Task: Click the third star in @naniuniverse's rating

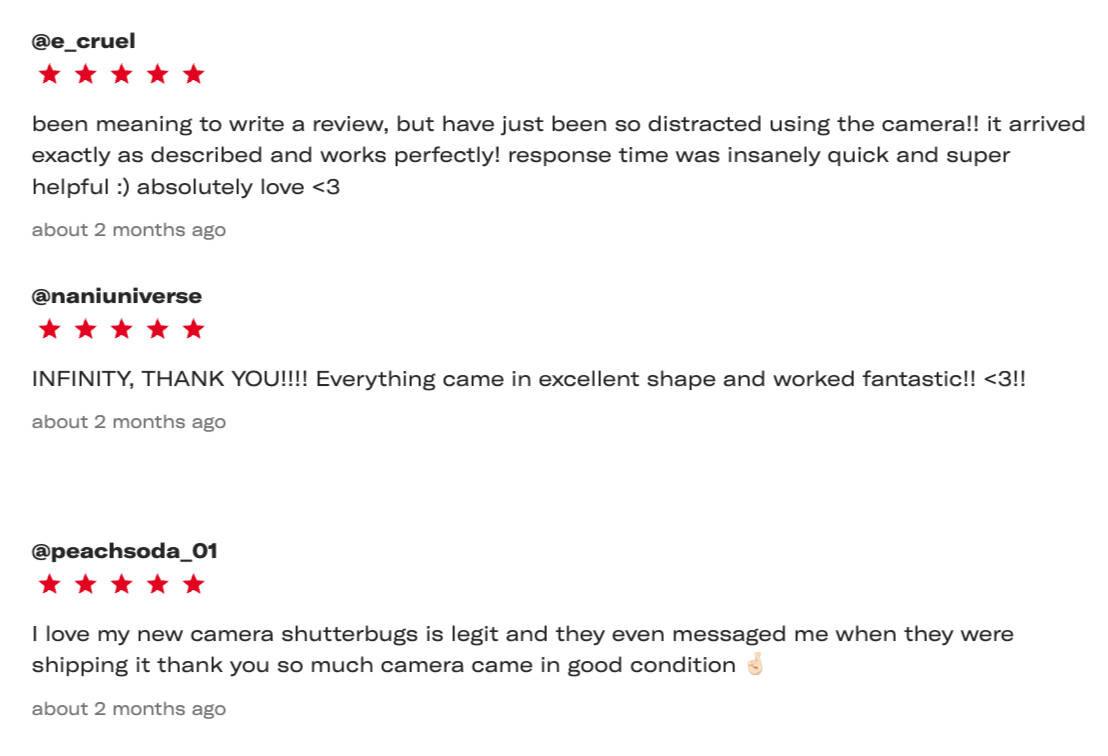Action: coord(122,329)
